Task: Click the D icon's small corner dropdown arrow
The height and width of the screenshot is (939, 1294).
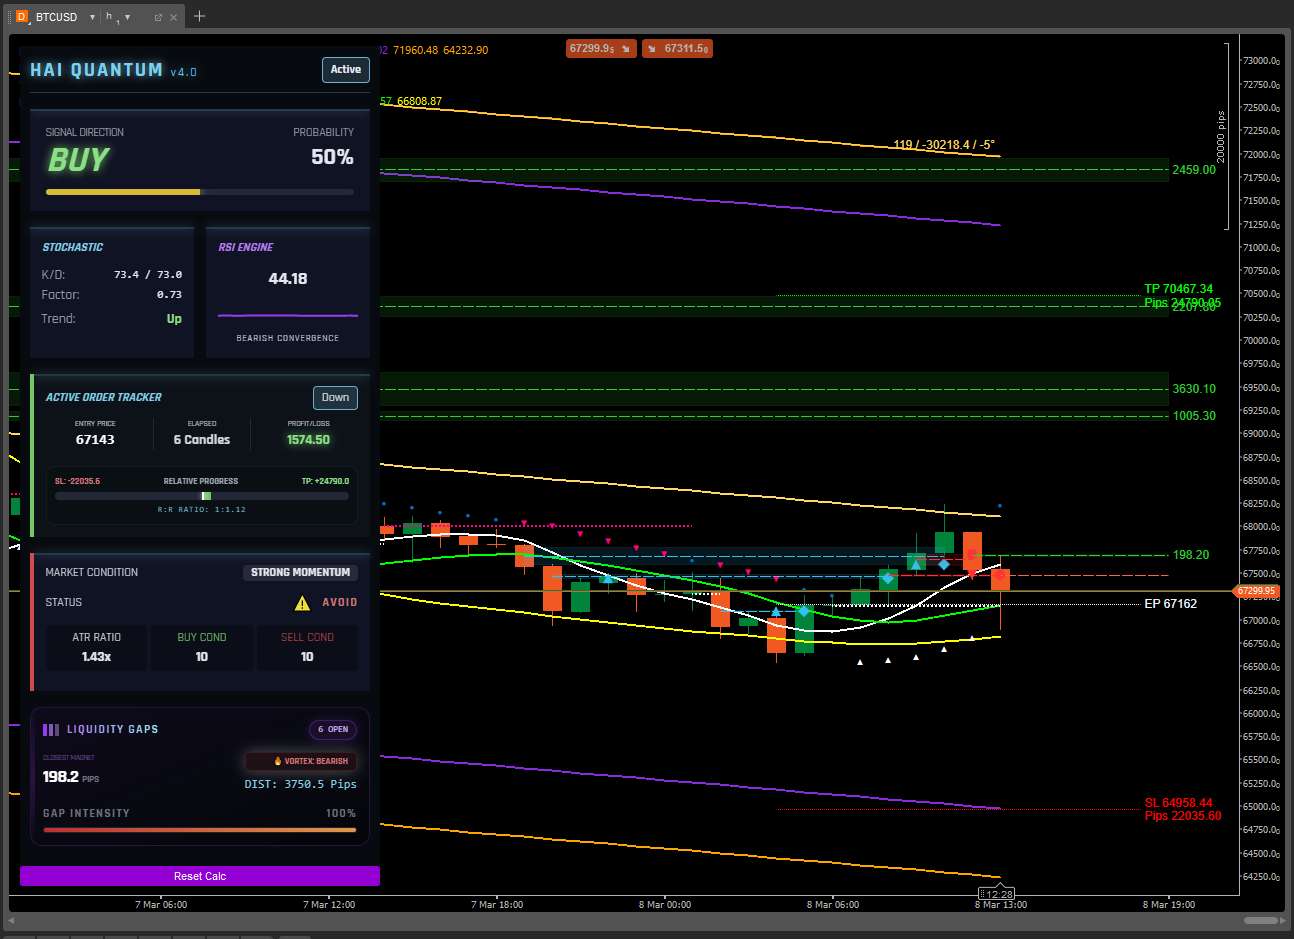Action: (28, 22)
